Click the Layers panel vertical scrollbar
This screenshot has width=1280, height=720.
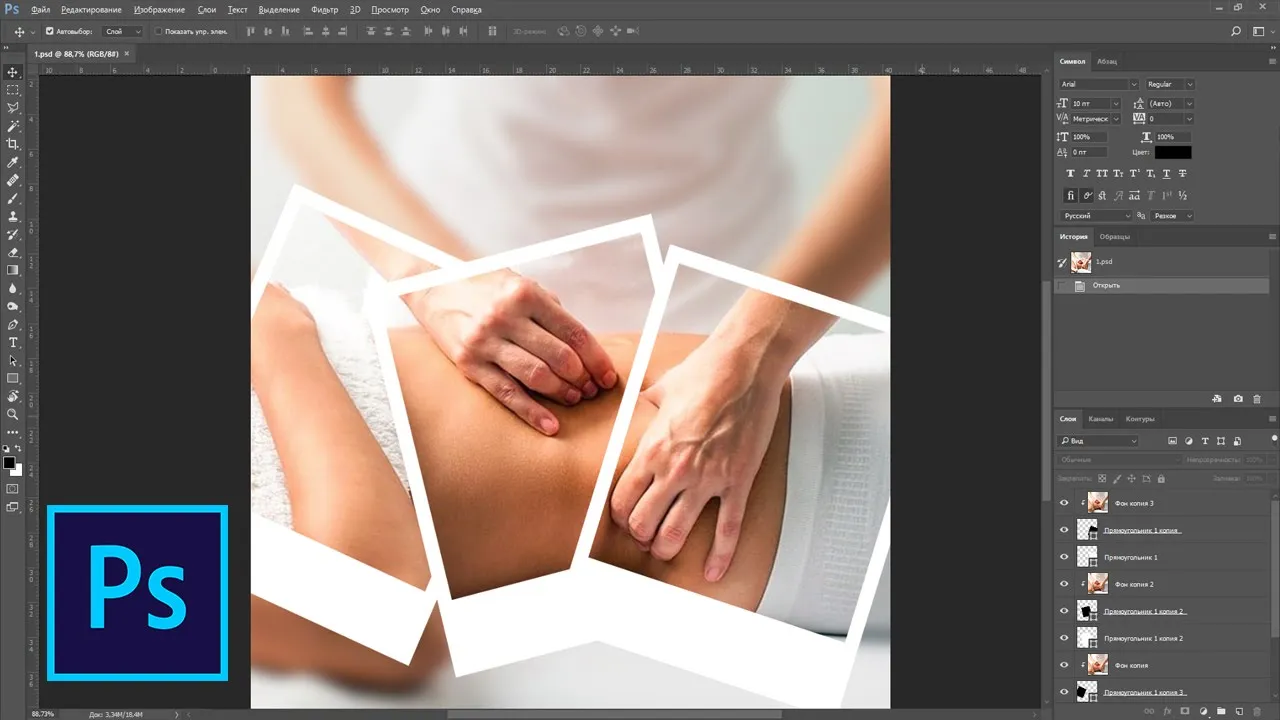tap(1276, 570)
